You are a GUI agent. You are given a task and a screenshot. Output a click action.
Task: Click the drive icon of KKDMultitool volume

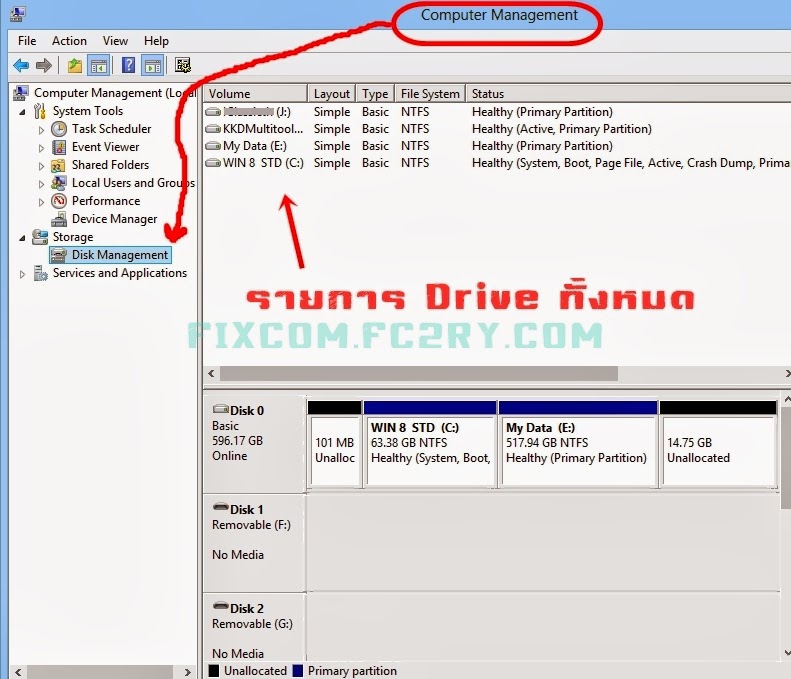tap(213, 129)
